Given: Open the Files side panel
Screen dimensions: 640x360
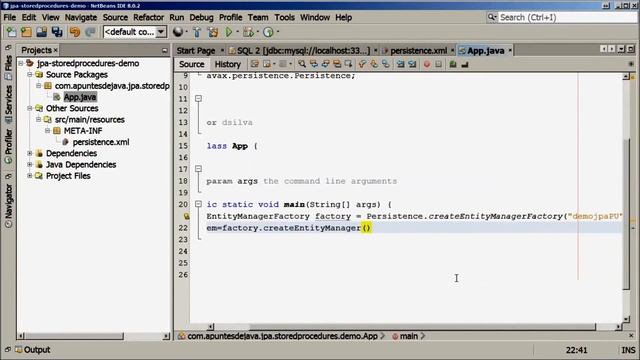Looking at the screenshot, I should (x=9, y=67).
